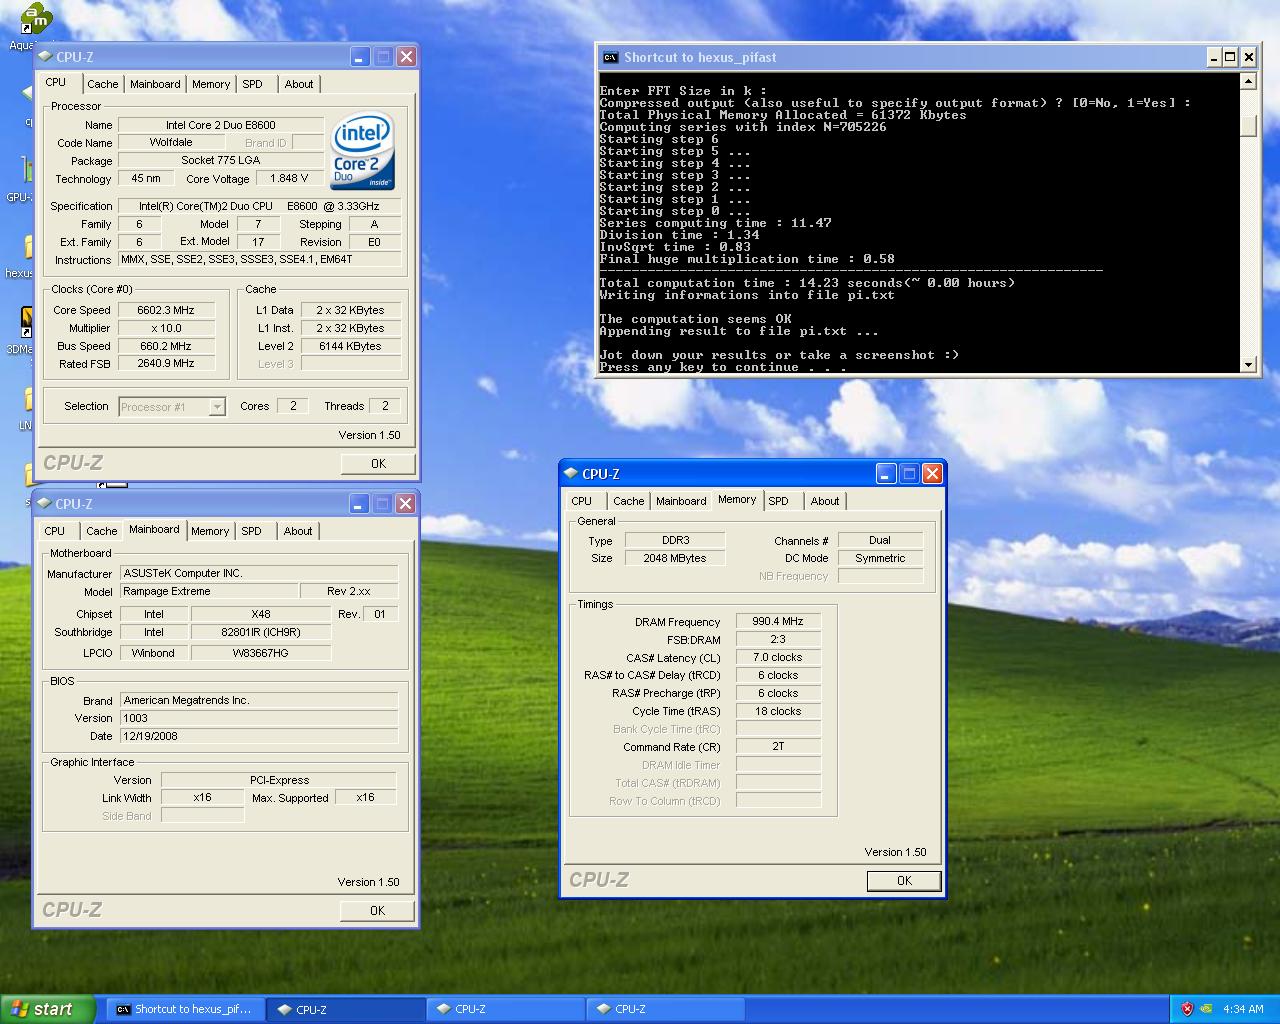
Task: Open the NVIDIA tray icon
Action: click(1207, 1009)
